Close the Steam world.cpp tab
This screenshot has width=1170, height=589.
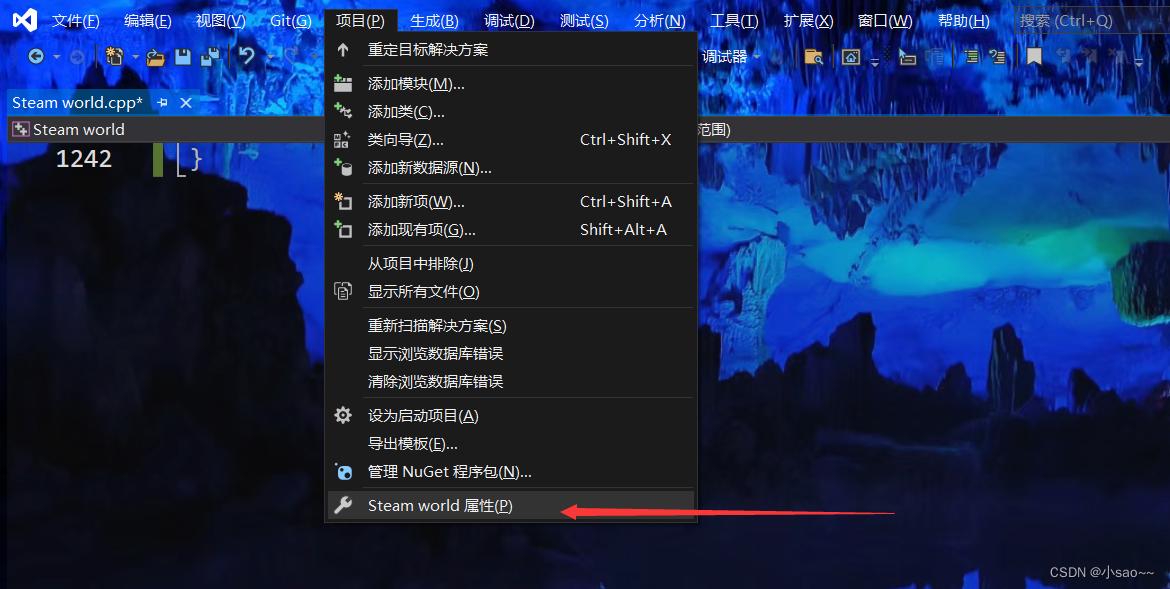tap(185, 102)
